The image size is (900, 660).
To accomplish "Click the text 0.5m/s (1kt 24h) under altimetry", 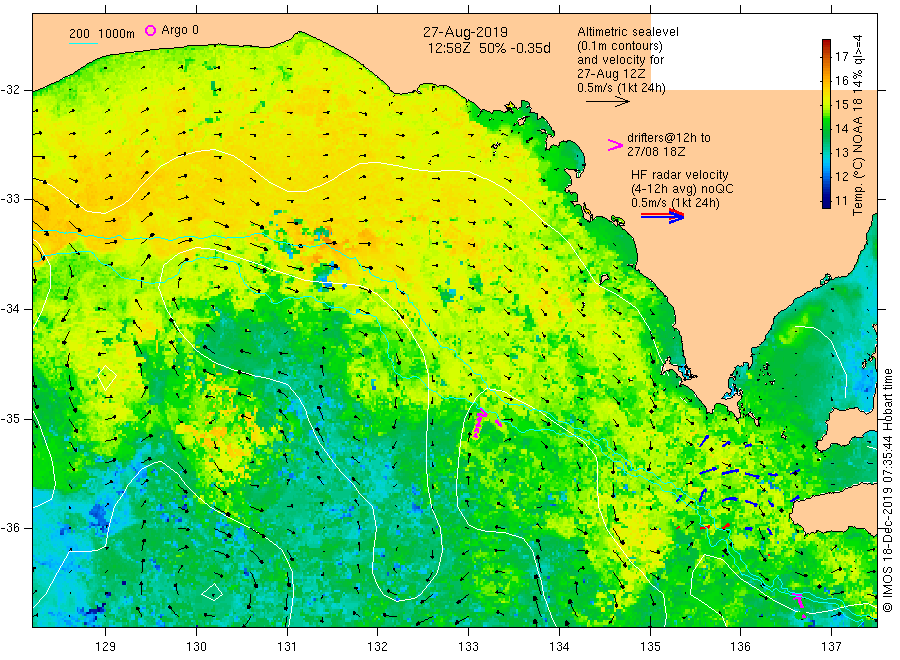I will click(622, 88).
